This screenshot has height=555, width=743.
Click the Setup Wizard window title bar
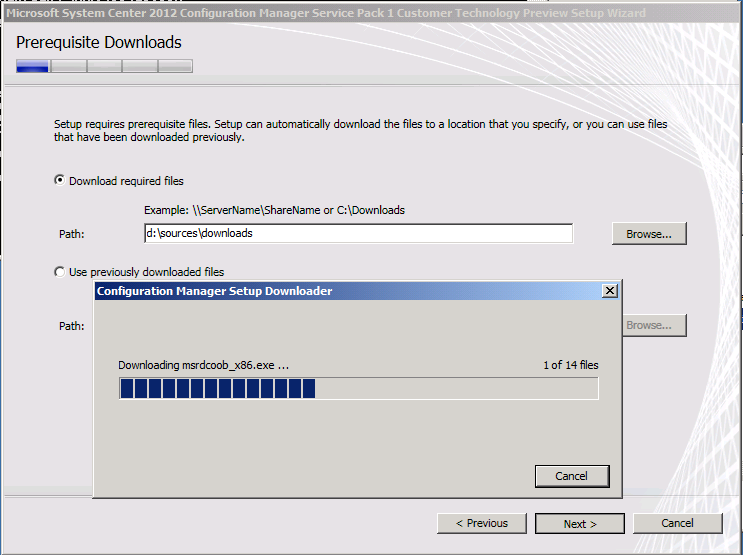(x=372, y=13)
